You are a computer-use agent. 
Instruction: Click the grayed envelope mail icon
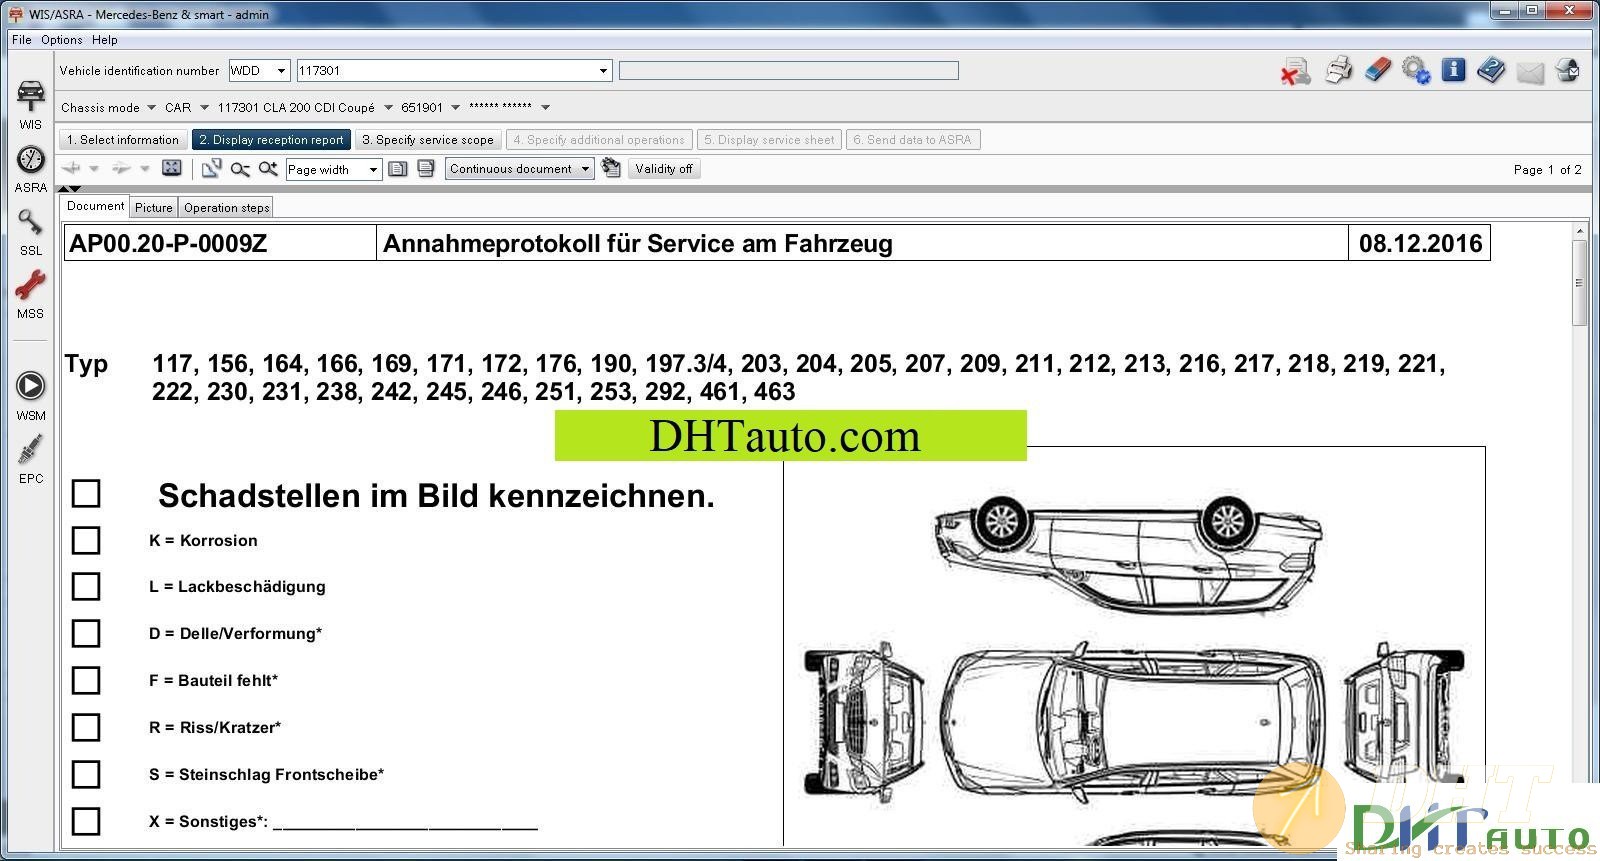[x=1530, y=72]
